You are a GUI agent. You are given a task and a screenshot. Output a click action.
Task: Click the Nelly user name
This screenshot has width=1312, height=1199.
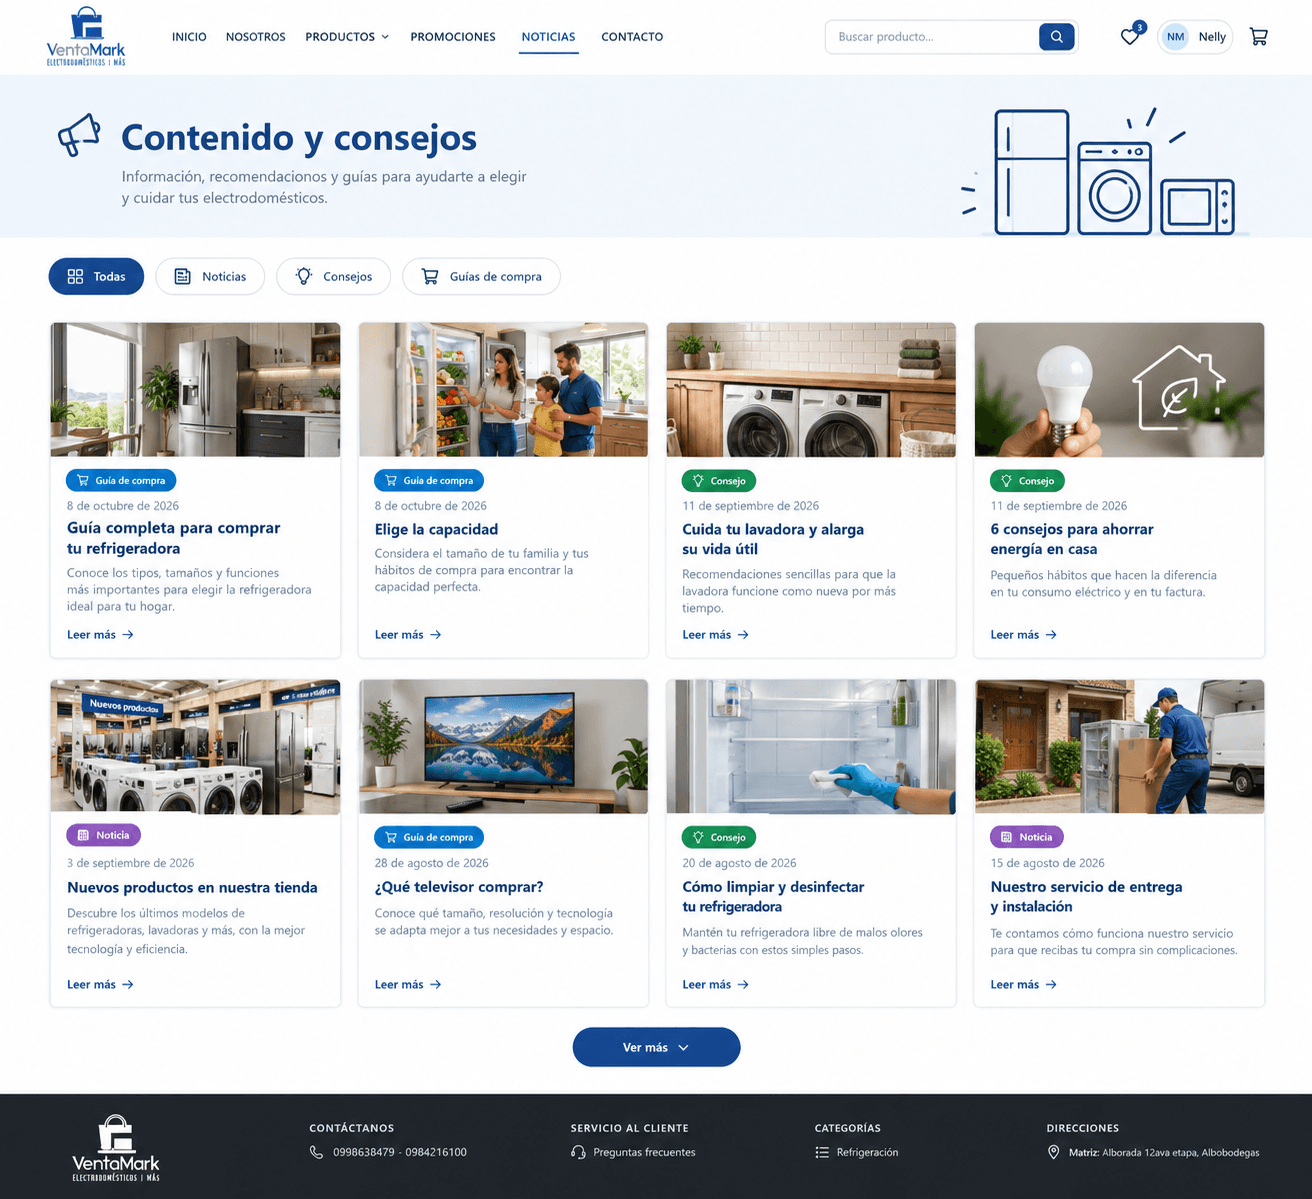point(1212,37)
